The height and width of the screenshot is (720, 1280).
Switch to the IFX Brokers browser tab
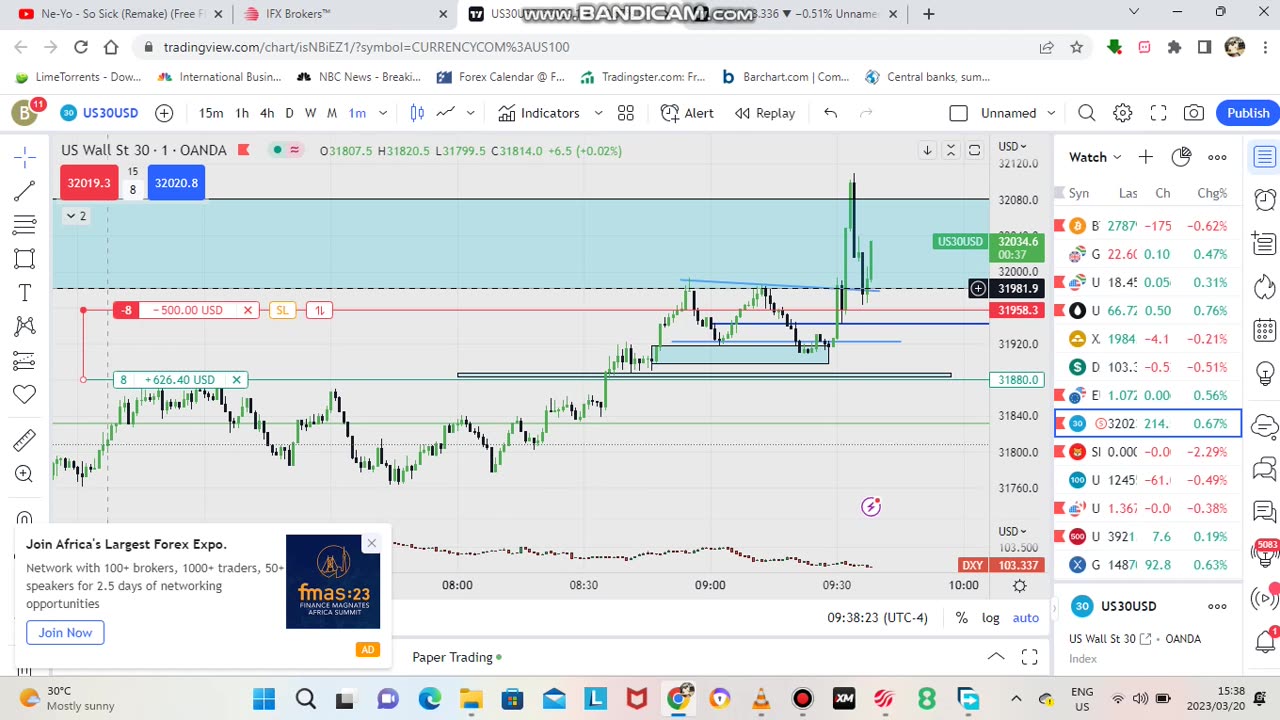[x=345, y=14]
